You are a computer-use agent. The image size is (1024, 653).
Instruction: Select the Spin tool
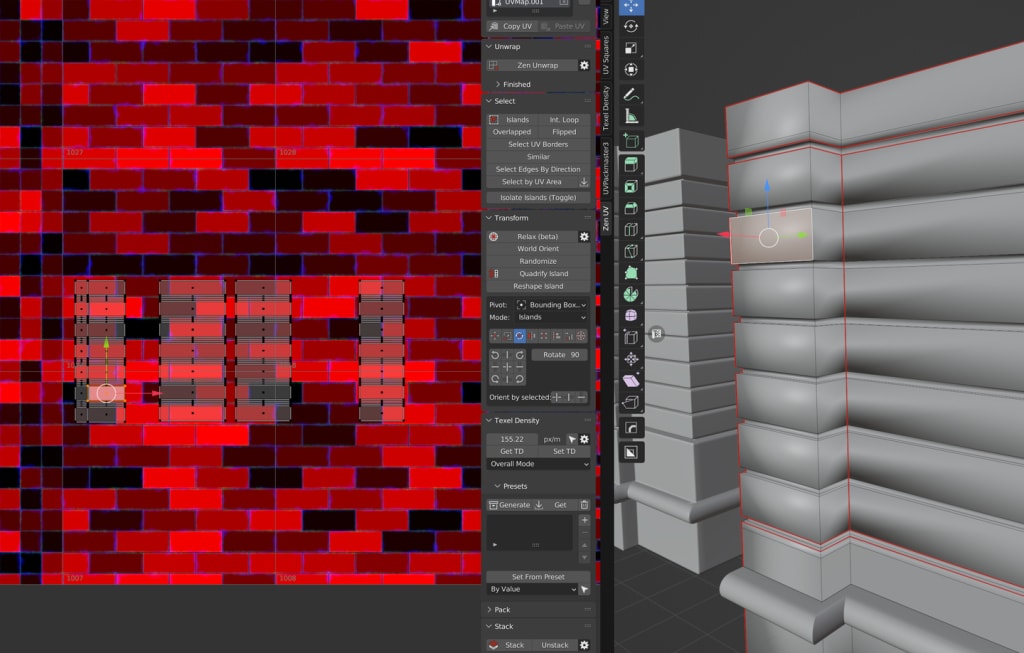click(x=631, y=295)
